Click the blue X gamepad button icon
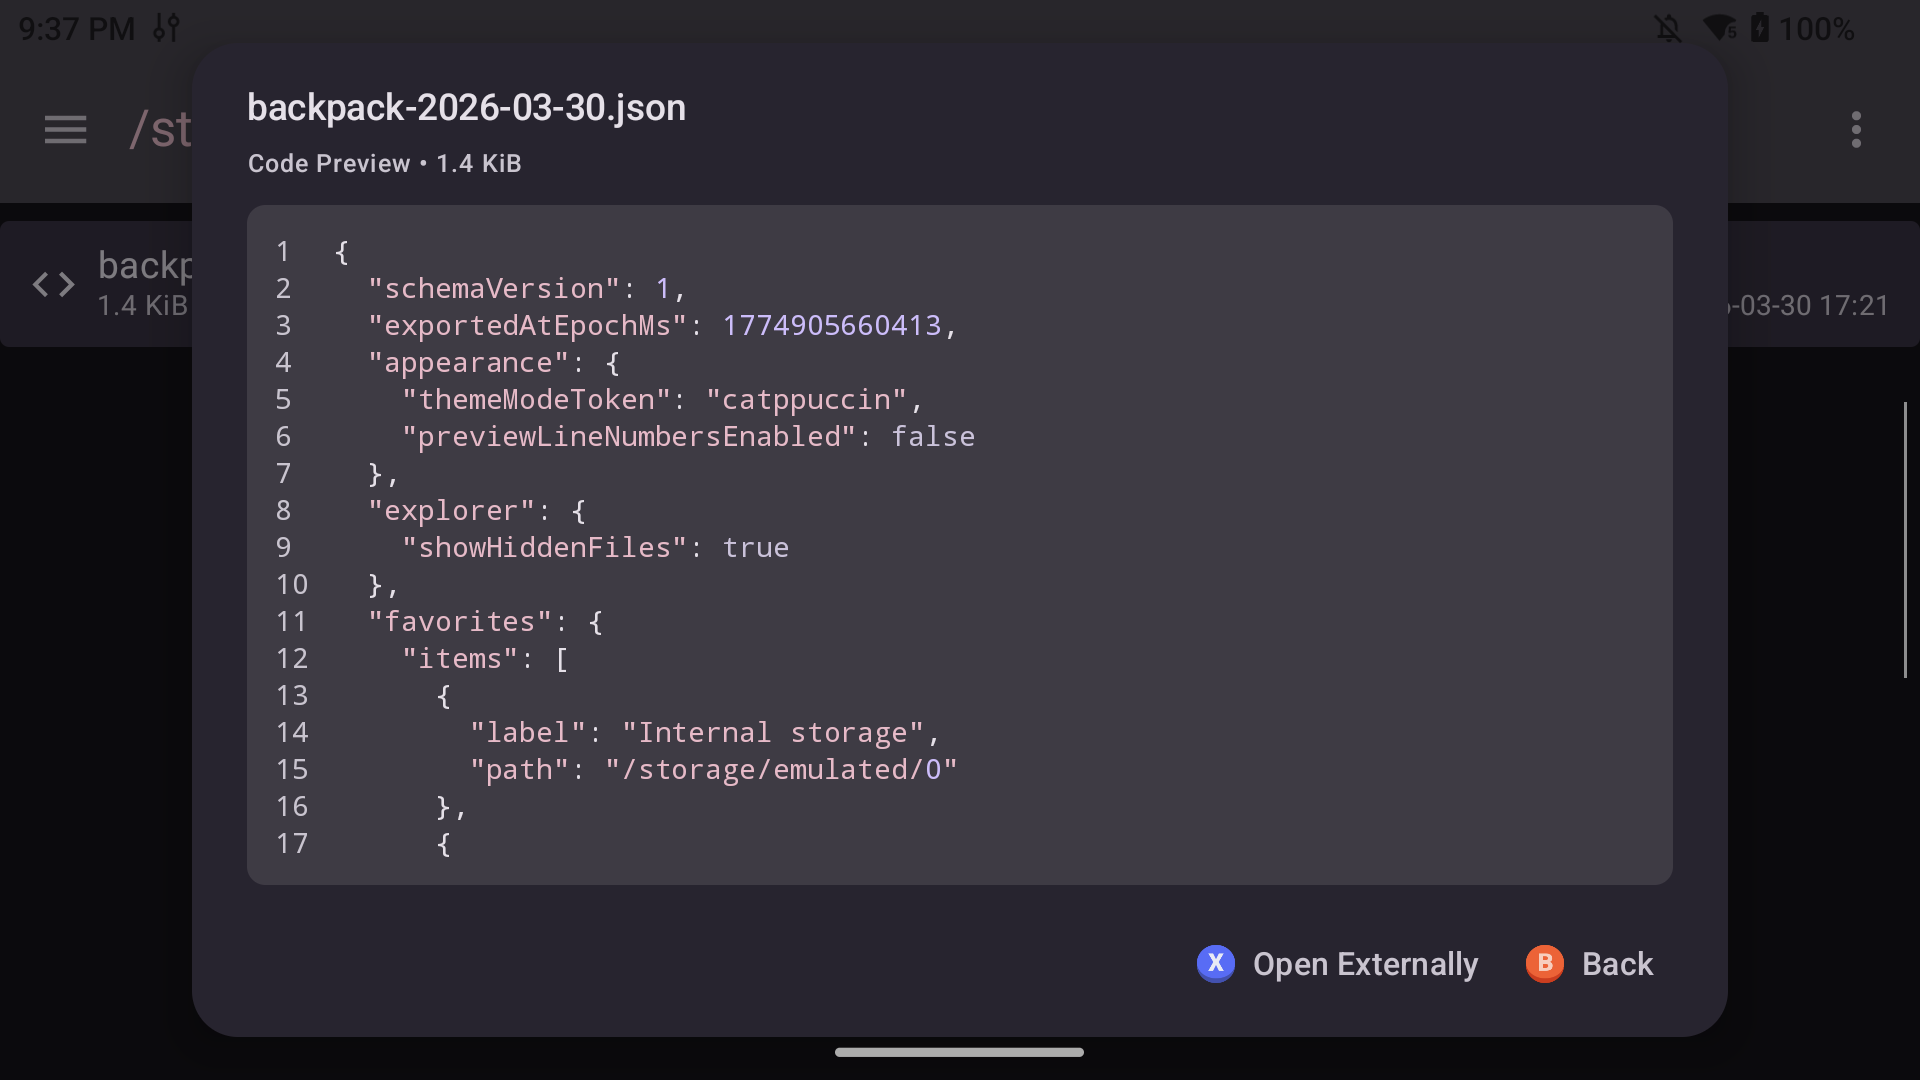1920x1080 pixels. [1216, 964]
